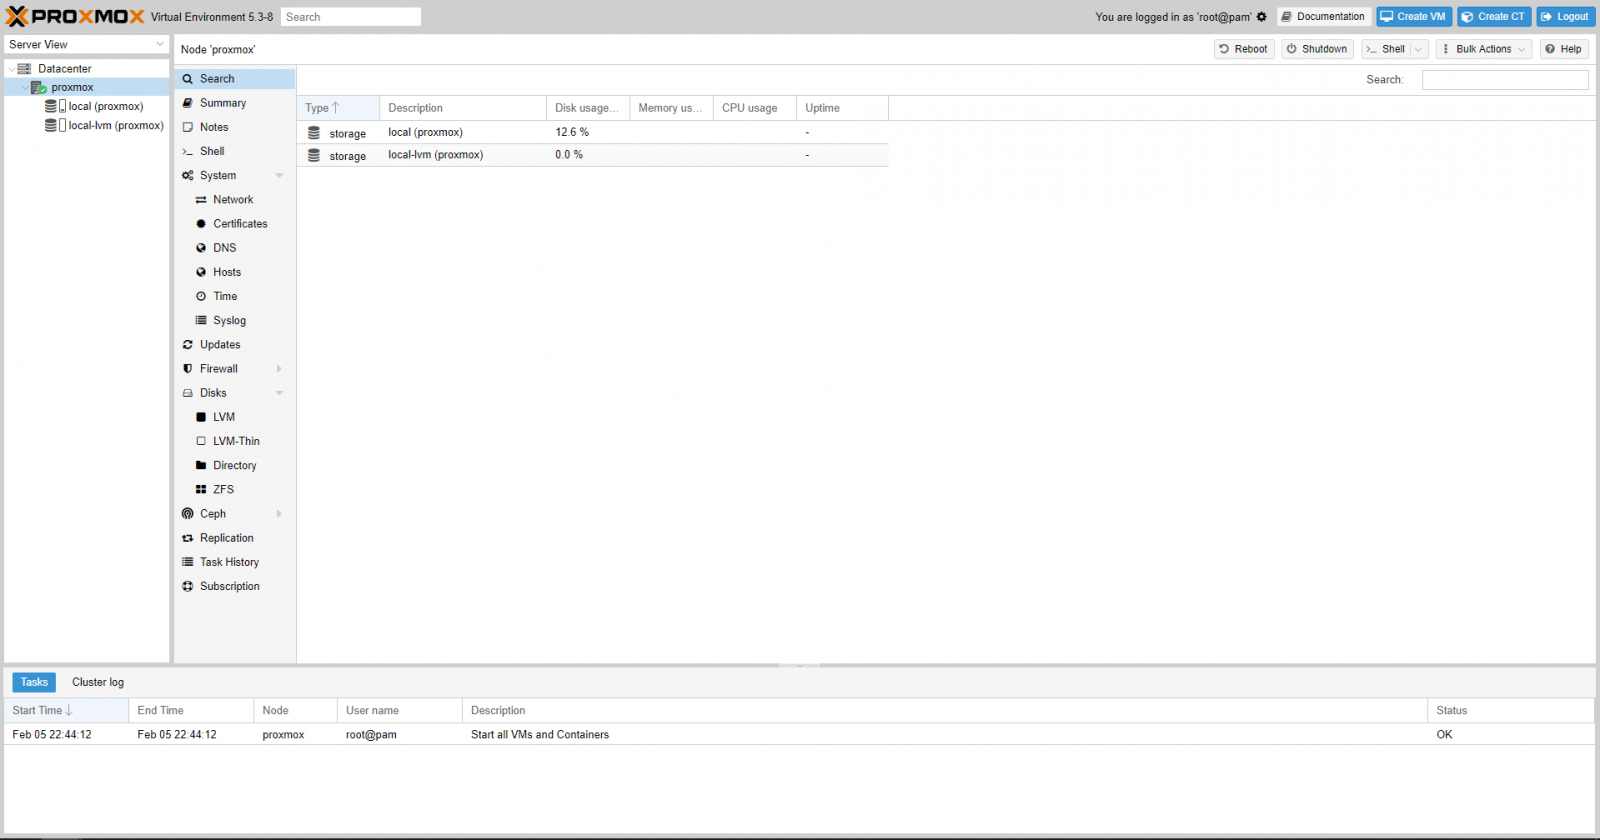The image size is (1600, 840).
Task: Expand the Ceph submenu arrow
Action: (279, 514)
